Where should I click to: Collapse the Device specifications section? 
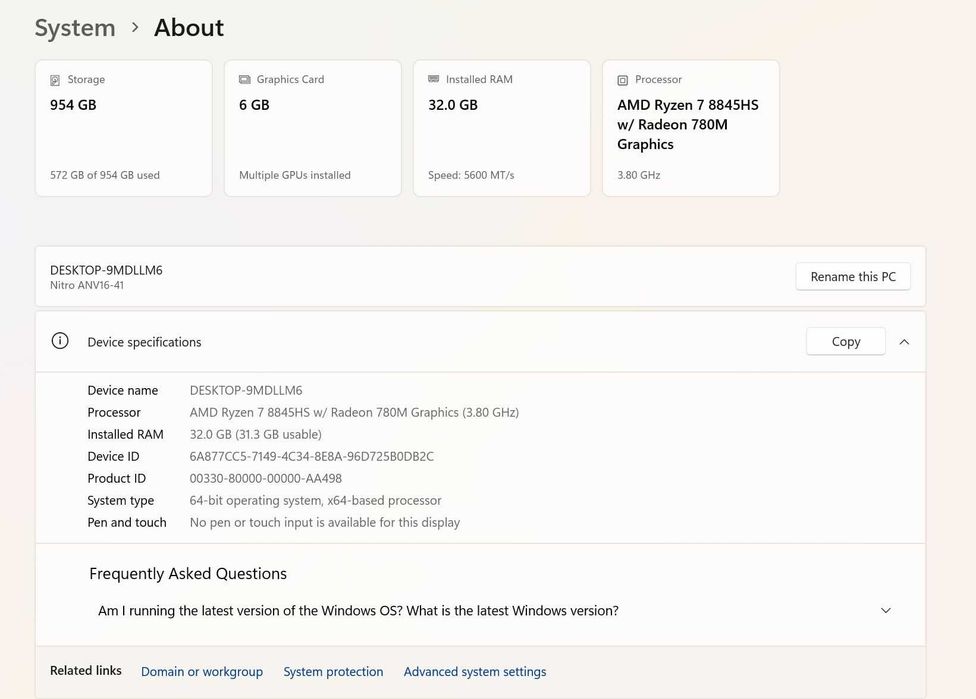(x=904, y=342)
